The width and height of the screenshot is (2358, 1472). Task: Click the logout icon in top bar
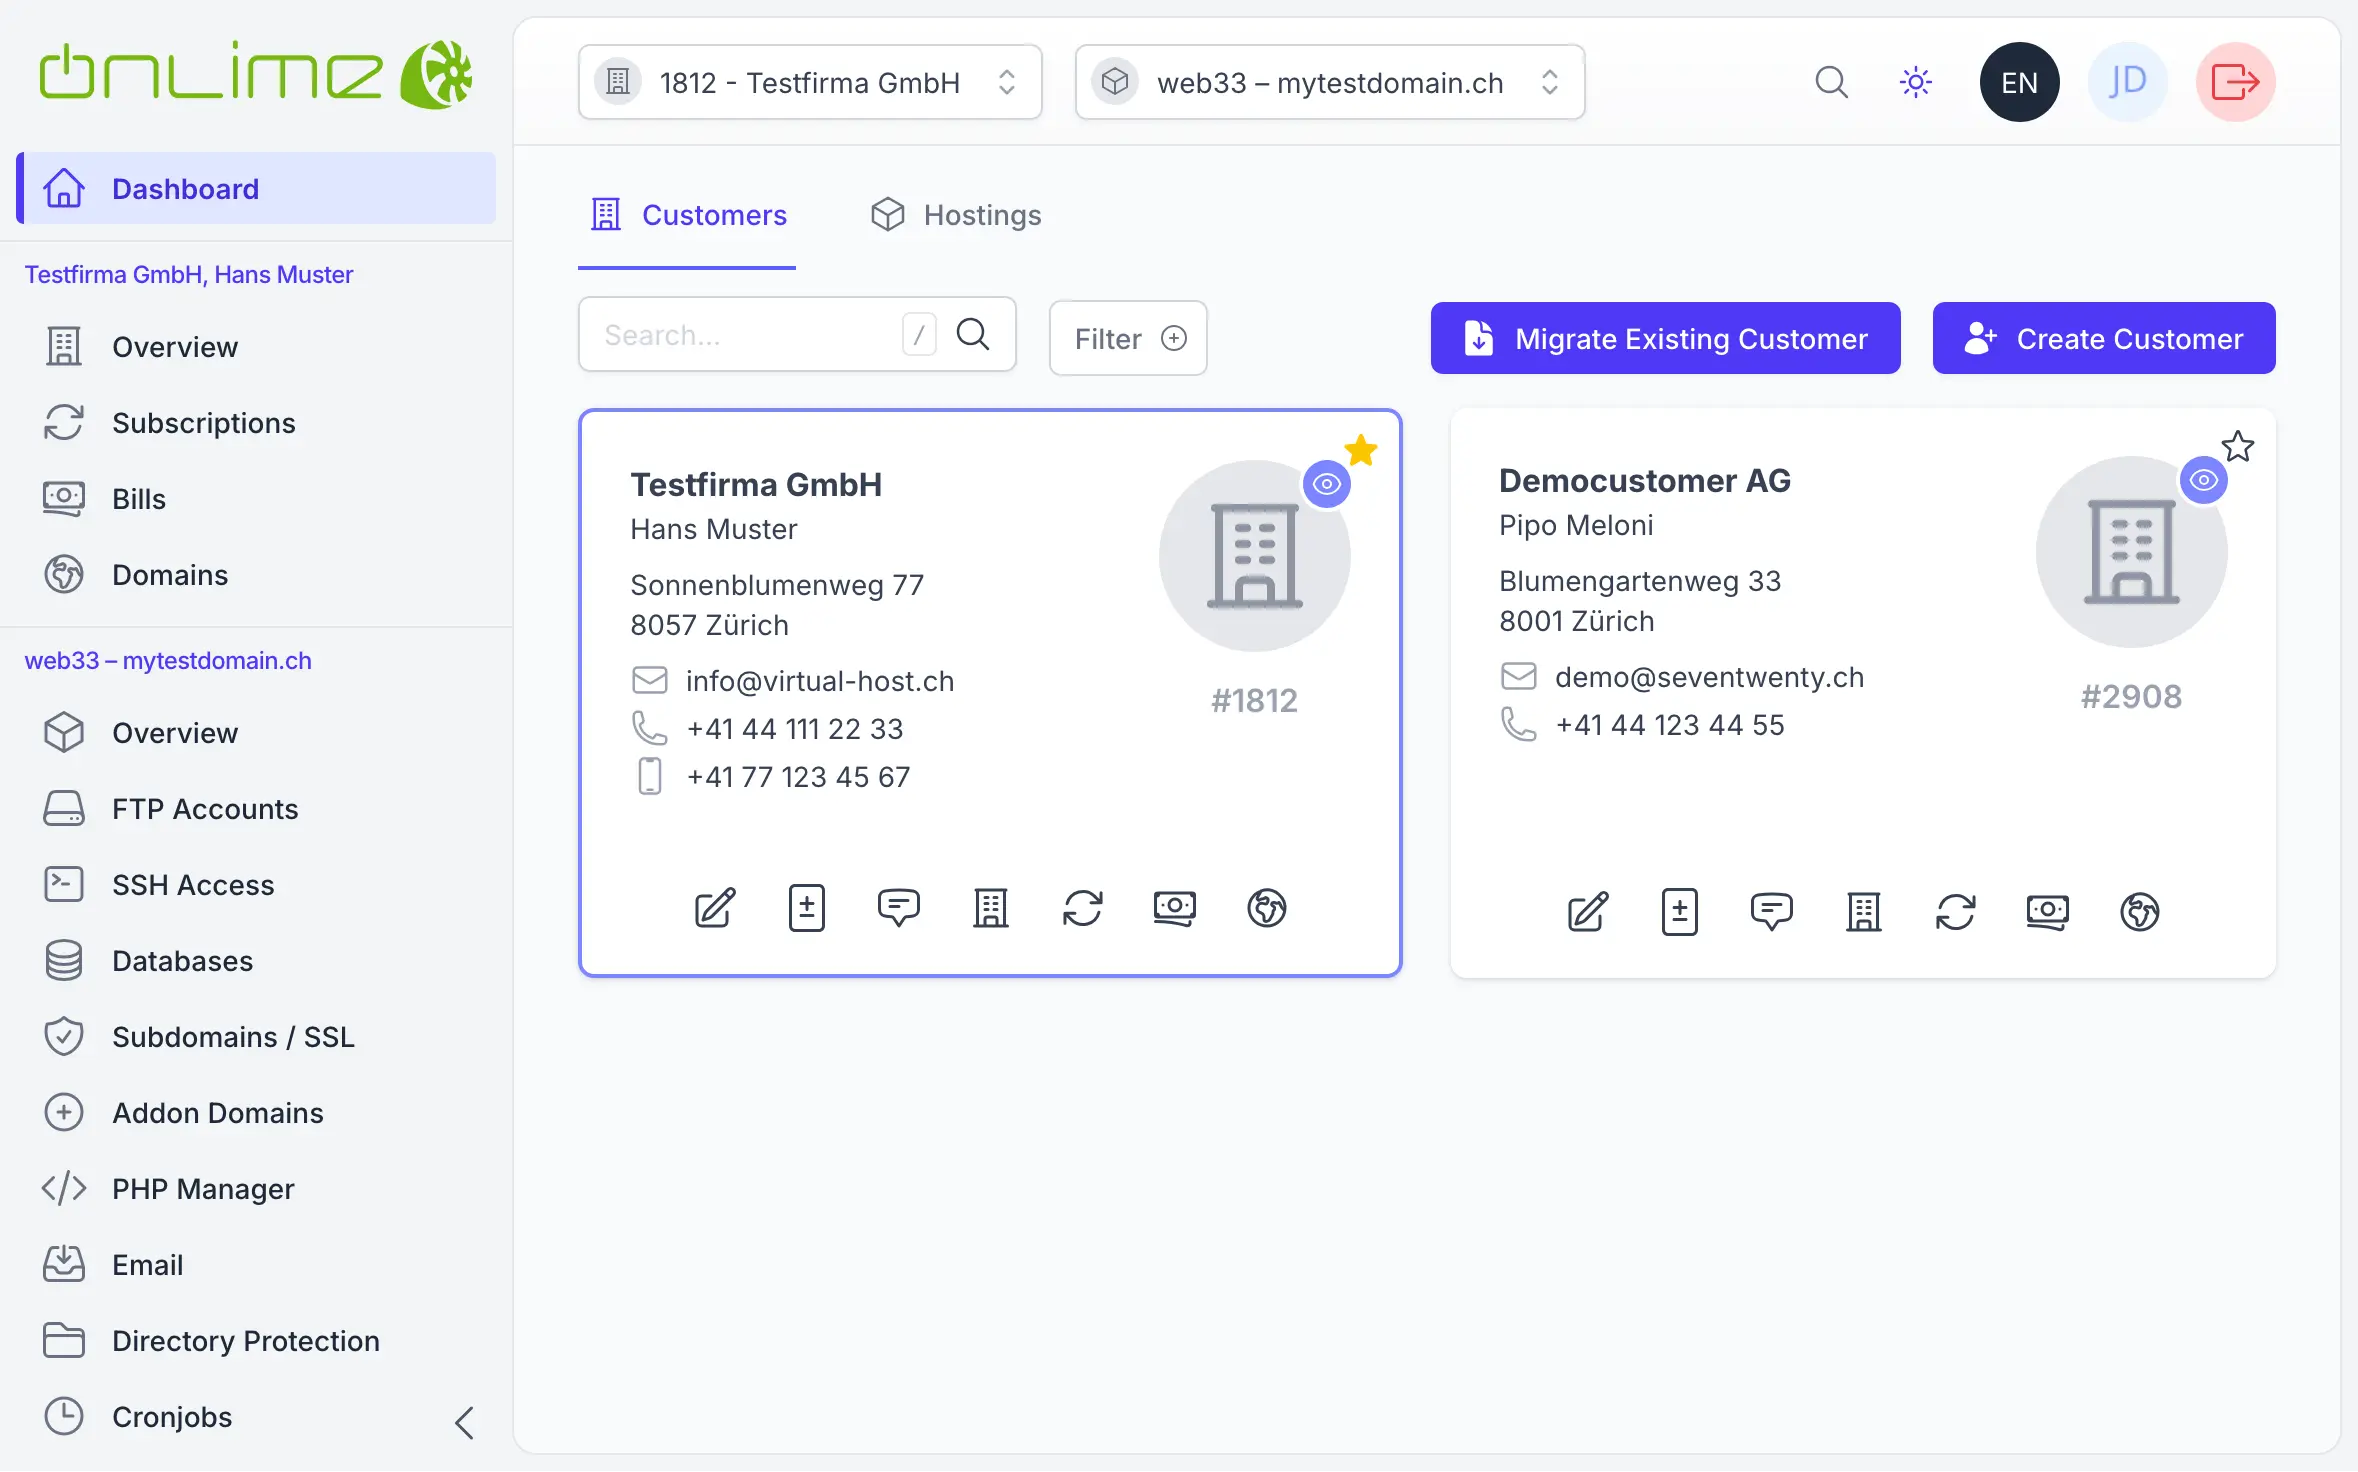pyautogui.click(x=2235, y=82)
